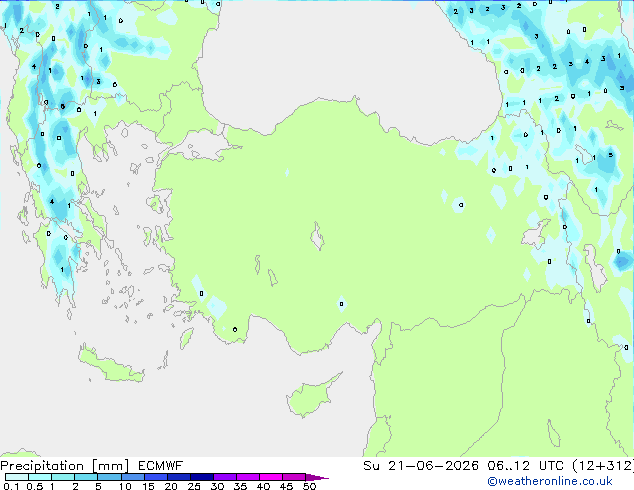This screenshot has width=634, height=490.
Task: Click the purple arrow at legend end
Action: coord(317,477)
